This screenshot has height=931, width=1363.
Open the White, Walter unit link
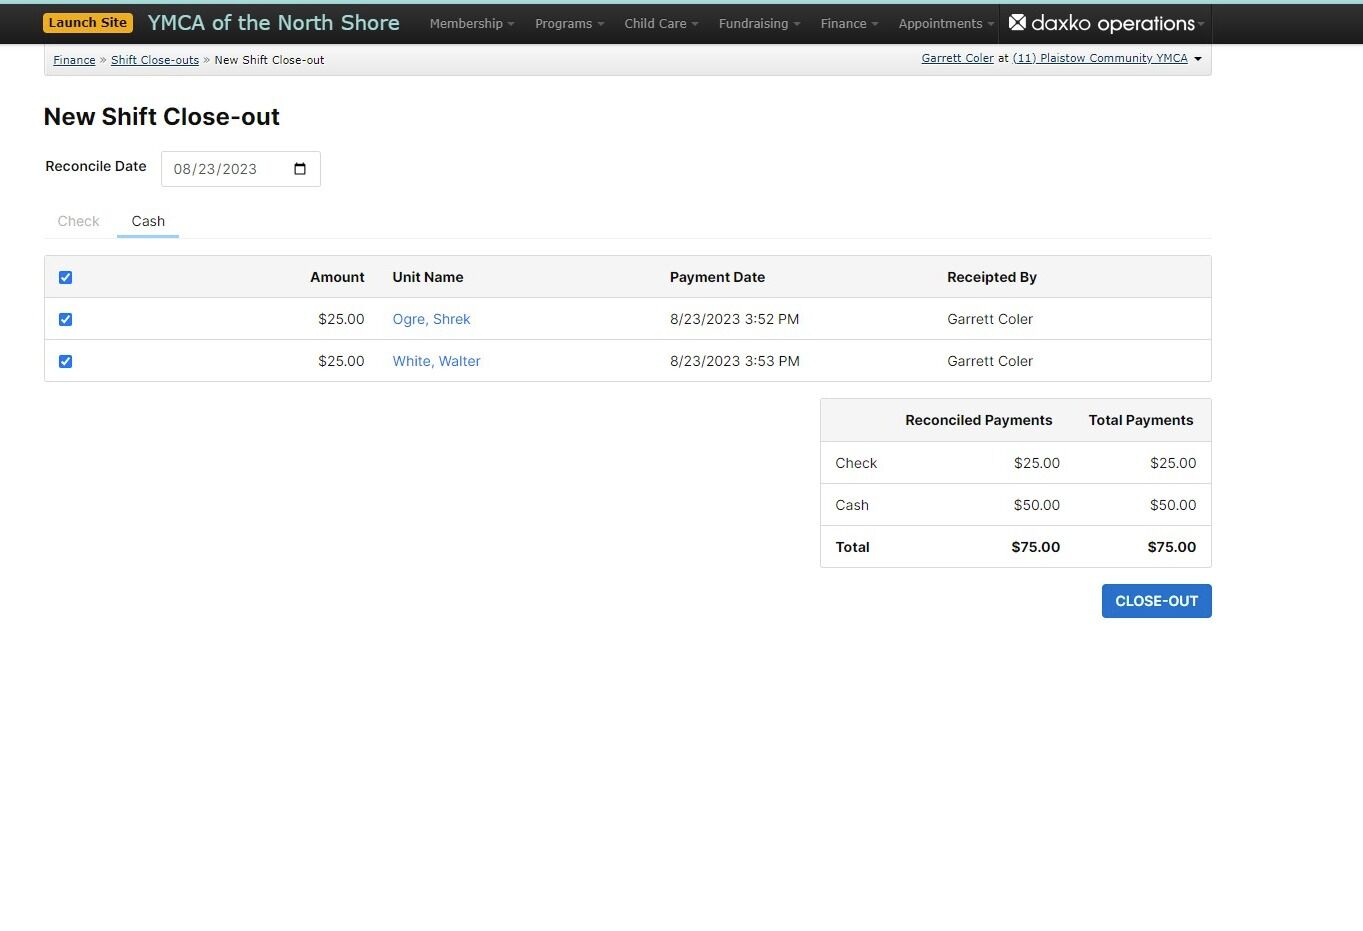pos(436,361)
